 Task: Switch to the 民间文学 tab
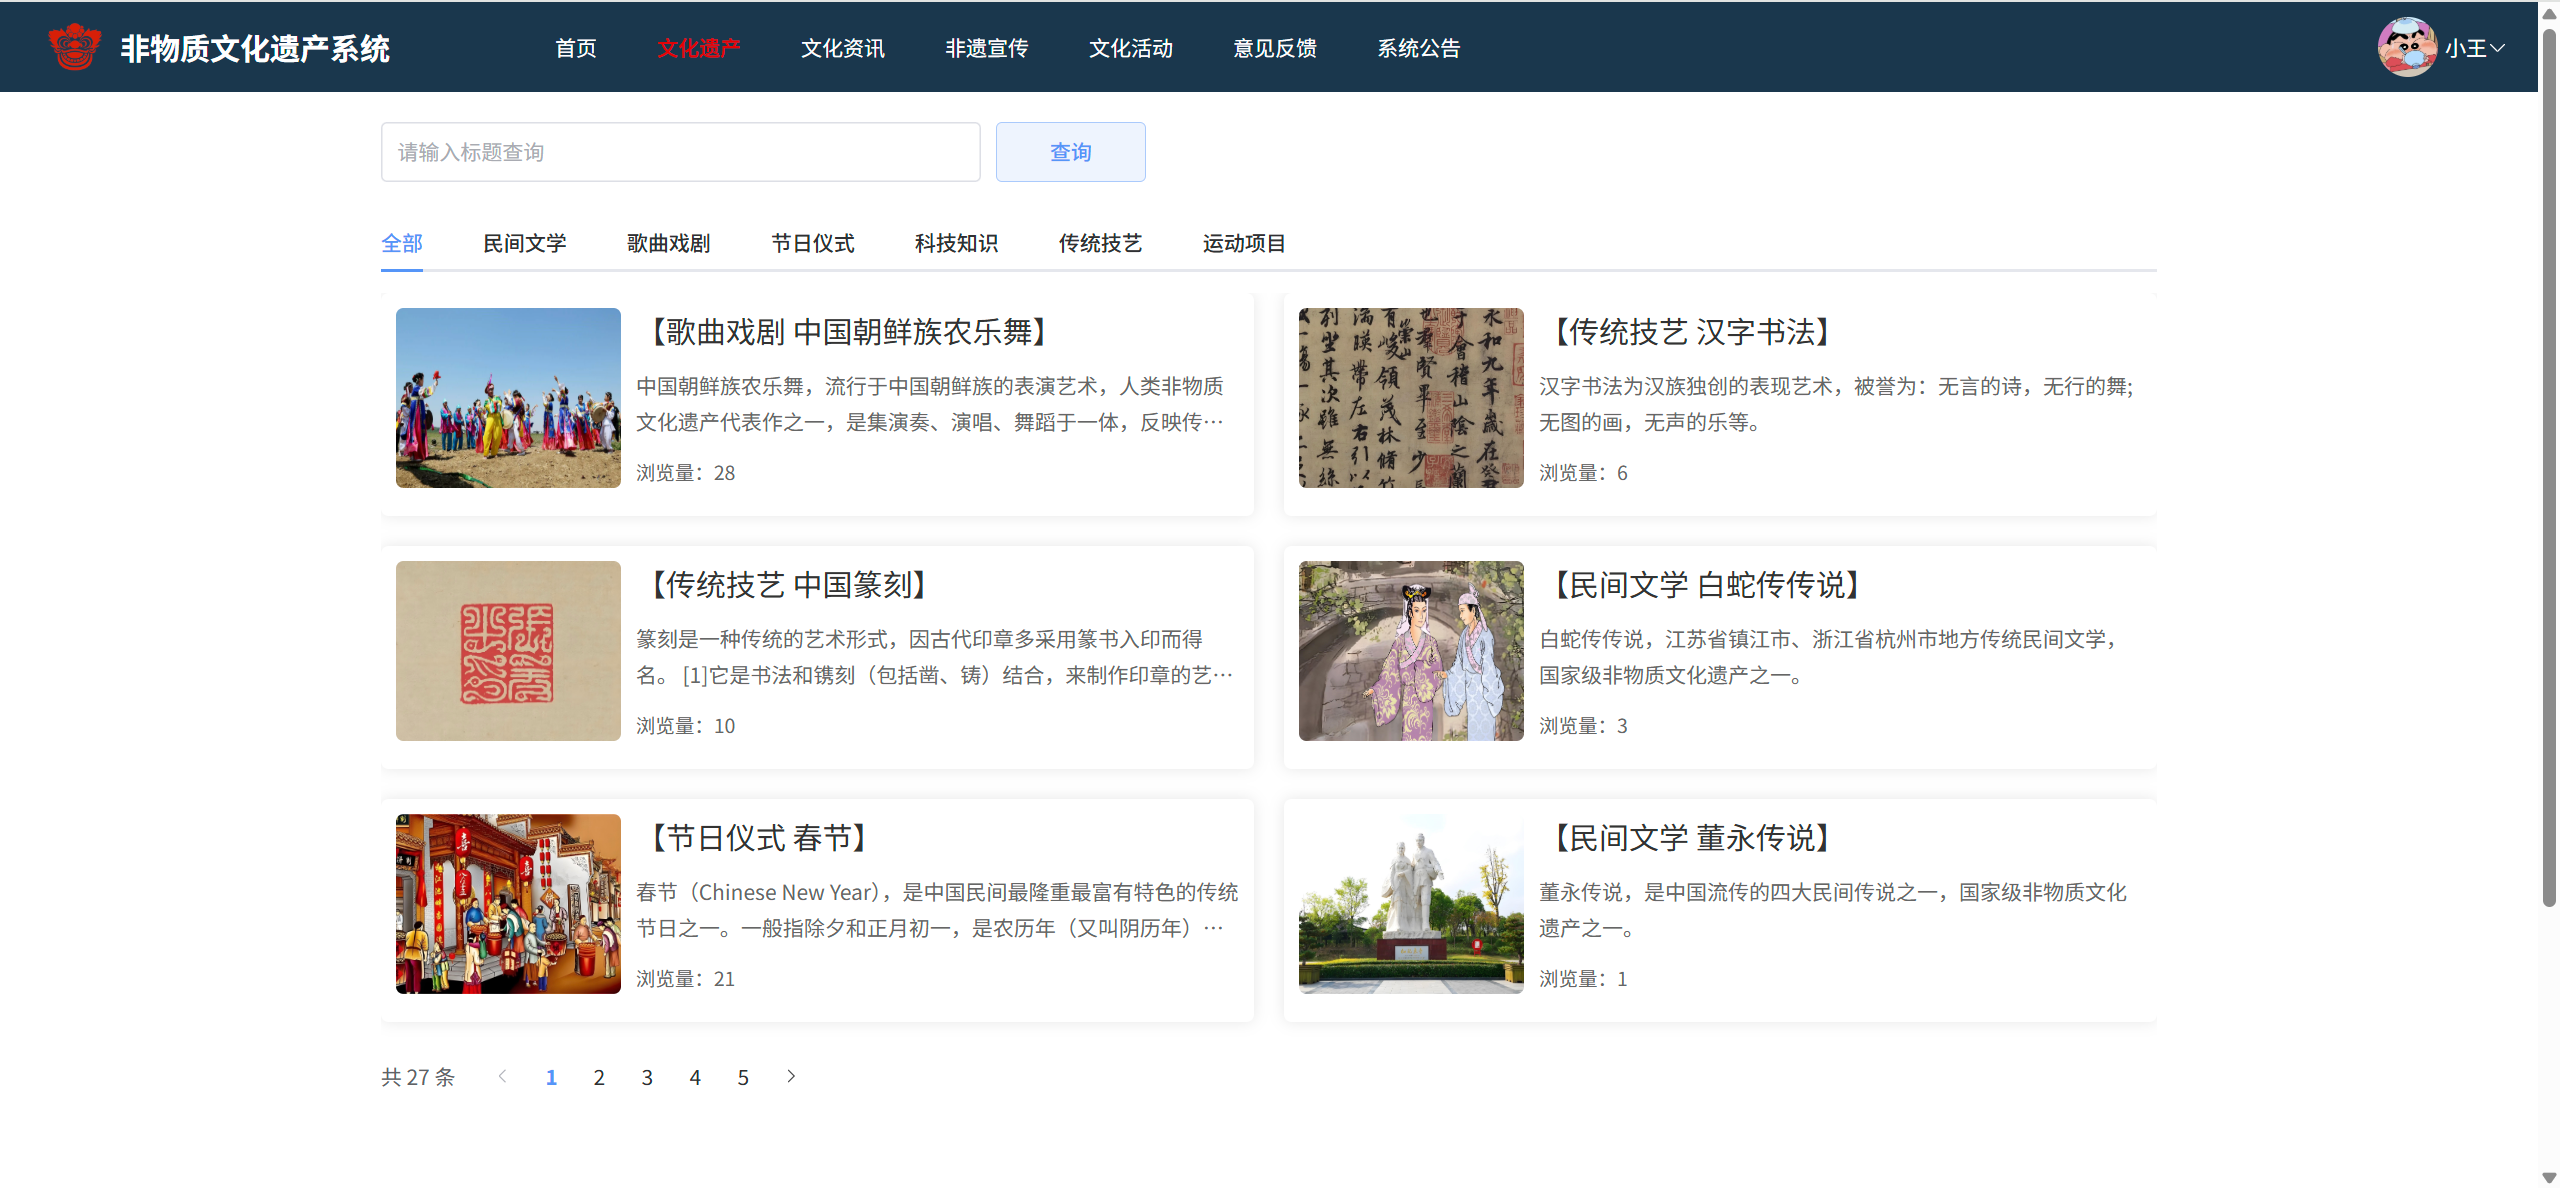tap(524, 243)
